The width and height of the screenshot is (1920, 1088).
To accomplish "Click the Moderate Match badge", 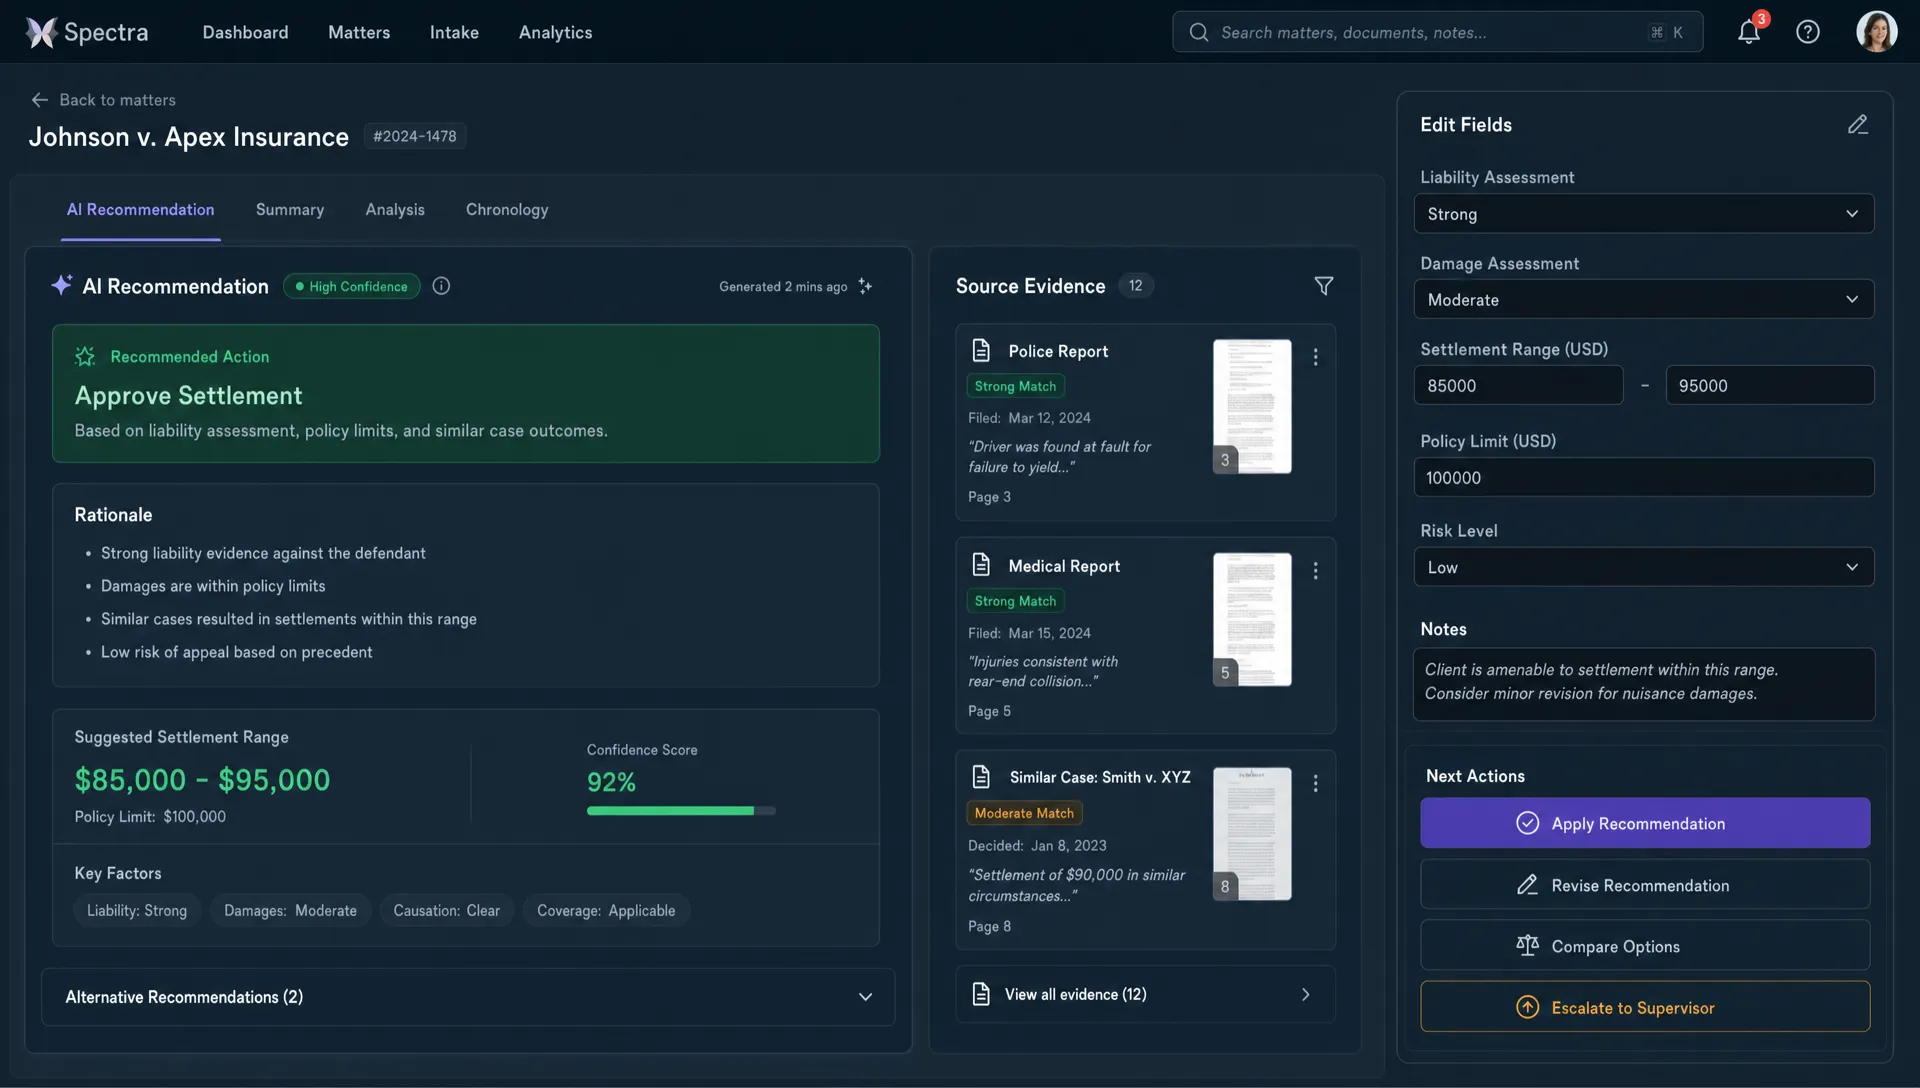I will coord(1025,813).
